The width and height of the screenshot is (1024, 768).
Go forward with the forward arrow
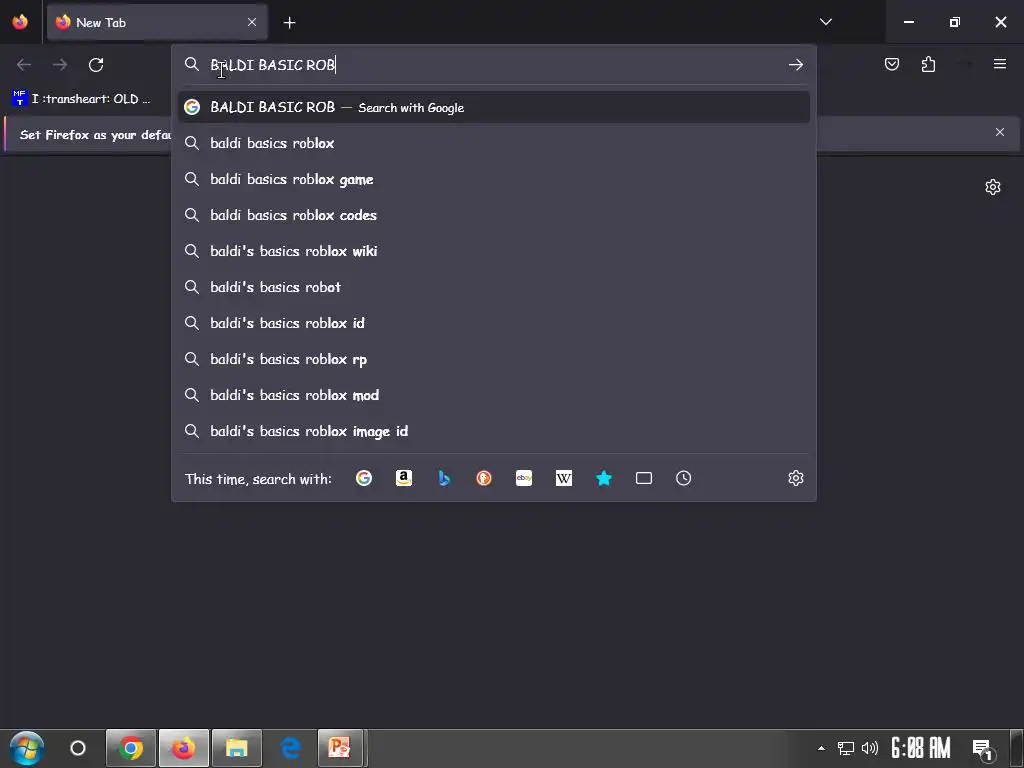point(59,65)
